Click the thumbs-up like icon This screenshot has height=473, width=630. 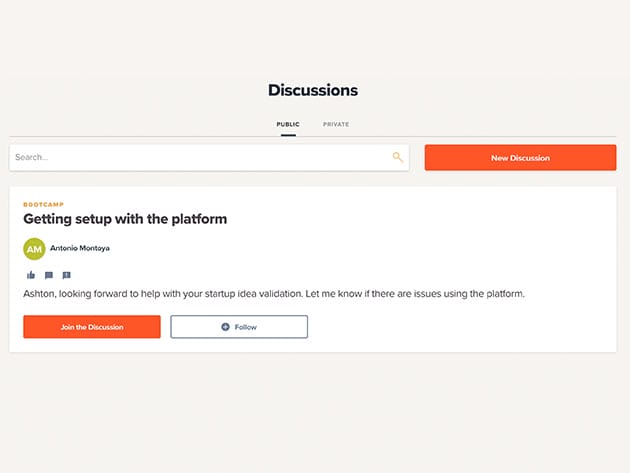[x=31, y=275]
